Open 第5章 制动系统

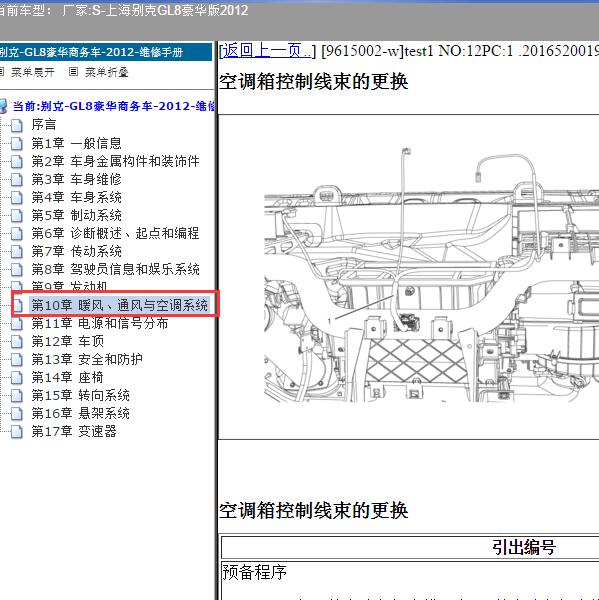[x=77, y=215]
